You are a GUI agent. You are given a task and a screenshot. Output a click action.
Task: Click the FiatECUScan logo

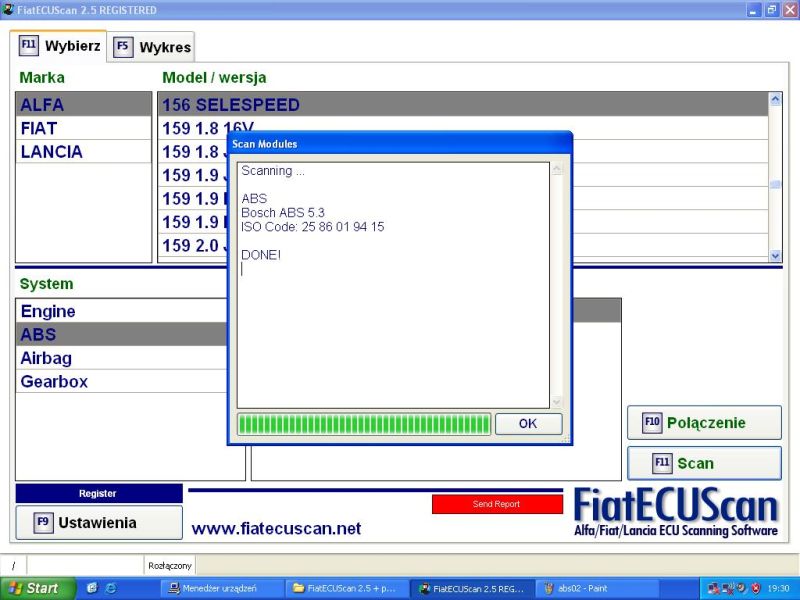click(x=676, y=512)
